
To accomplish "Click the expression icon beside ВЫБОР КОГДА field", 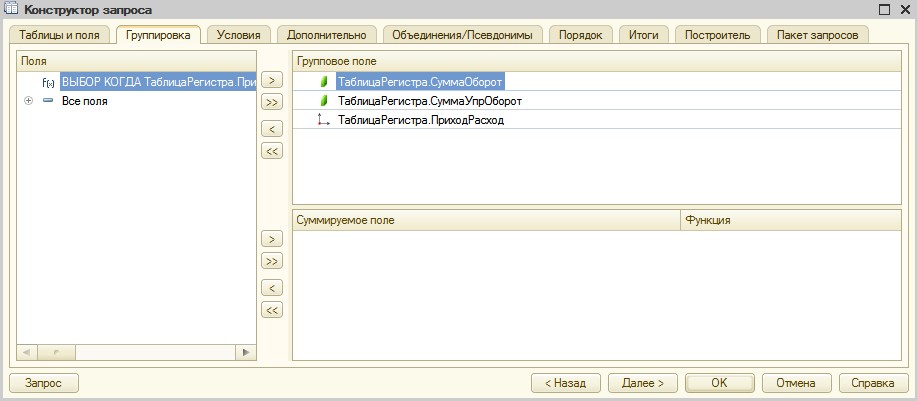I will [47, 81].
